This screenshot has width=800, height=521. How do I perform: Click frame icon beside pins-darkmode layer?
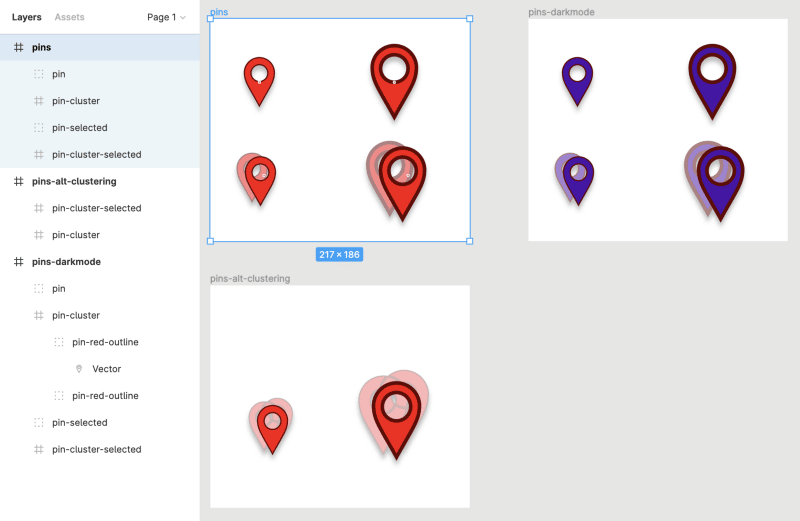click(x=18, y=262)
